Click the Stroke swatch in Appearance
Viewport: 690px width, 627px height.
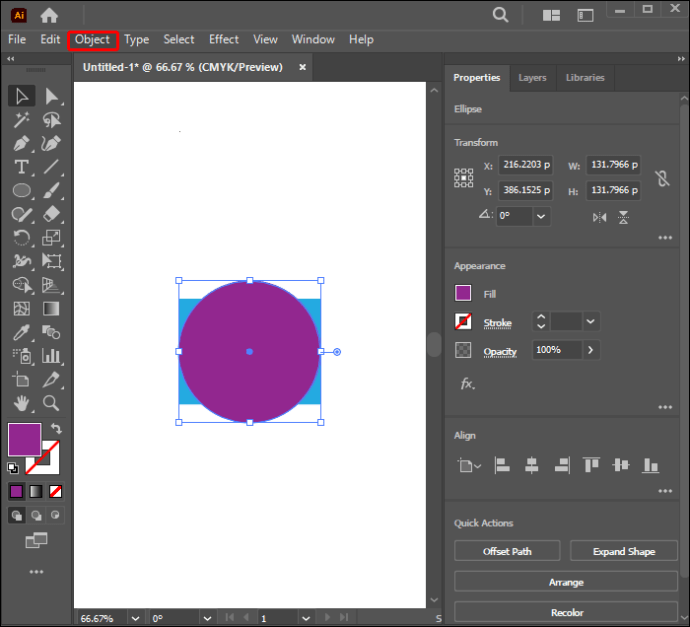pos(463,322)
